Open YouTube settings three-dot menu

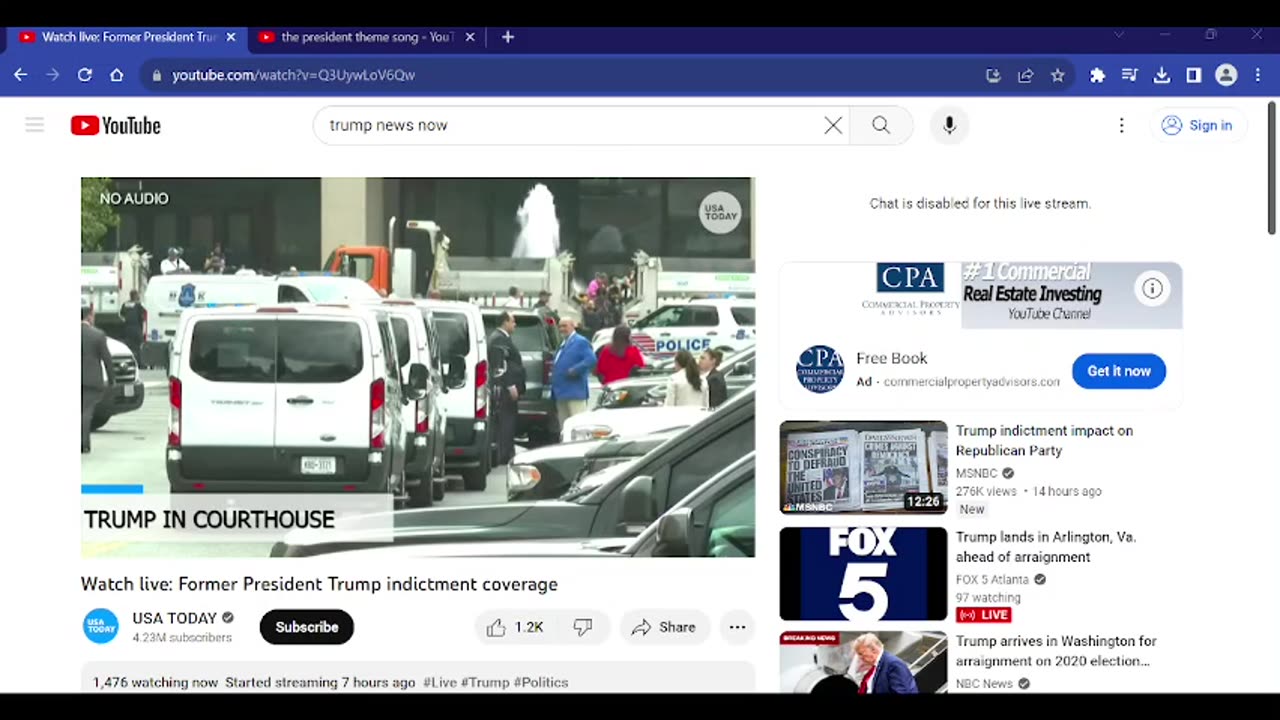(1121, 125)
